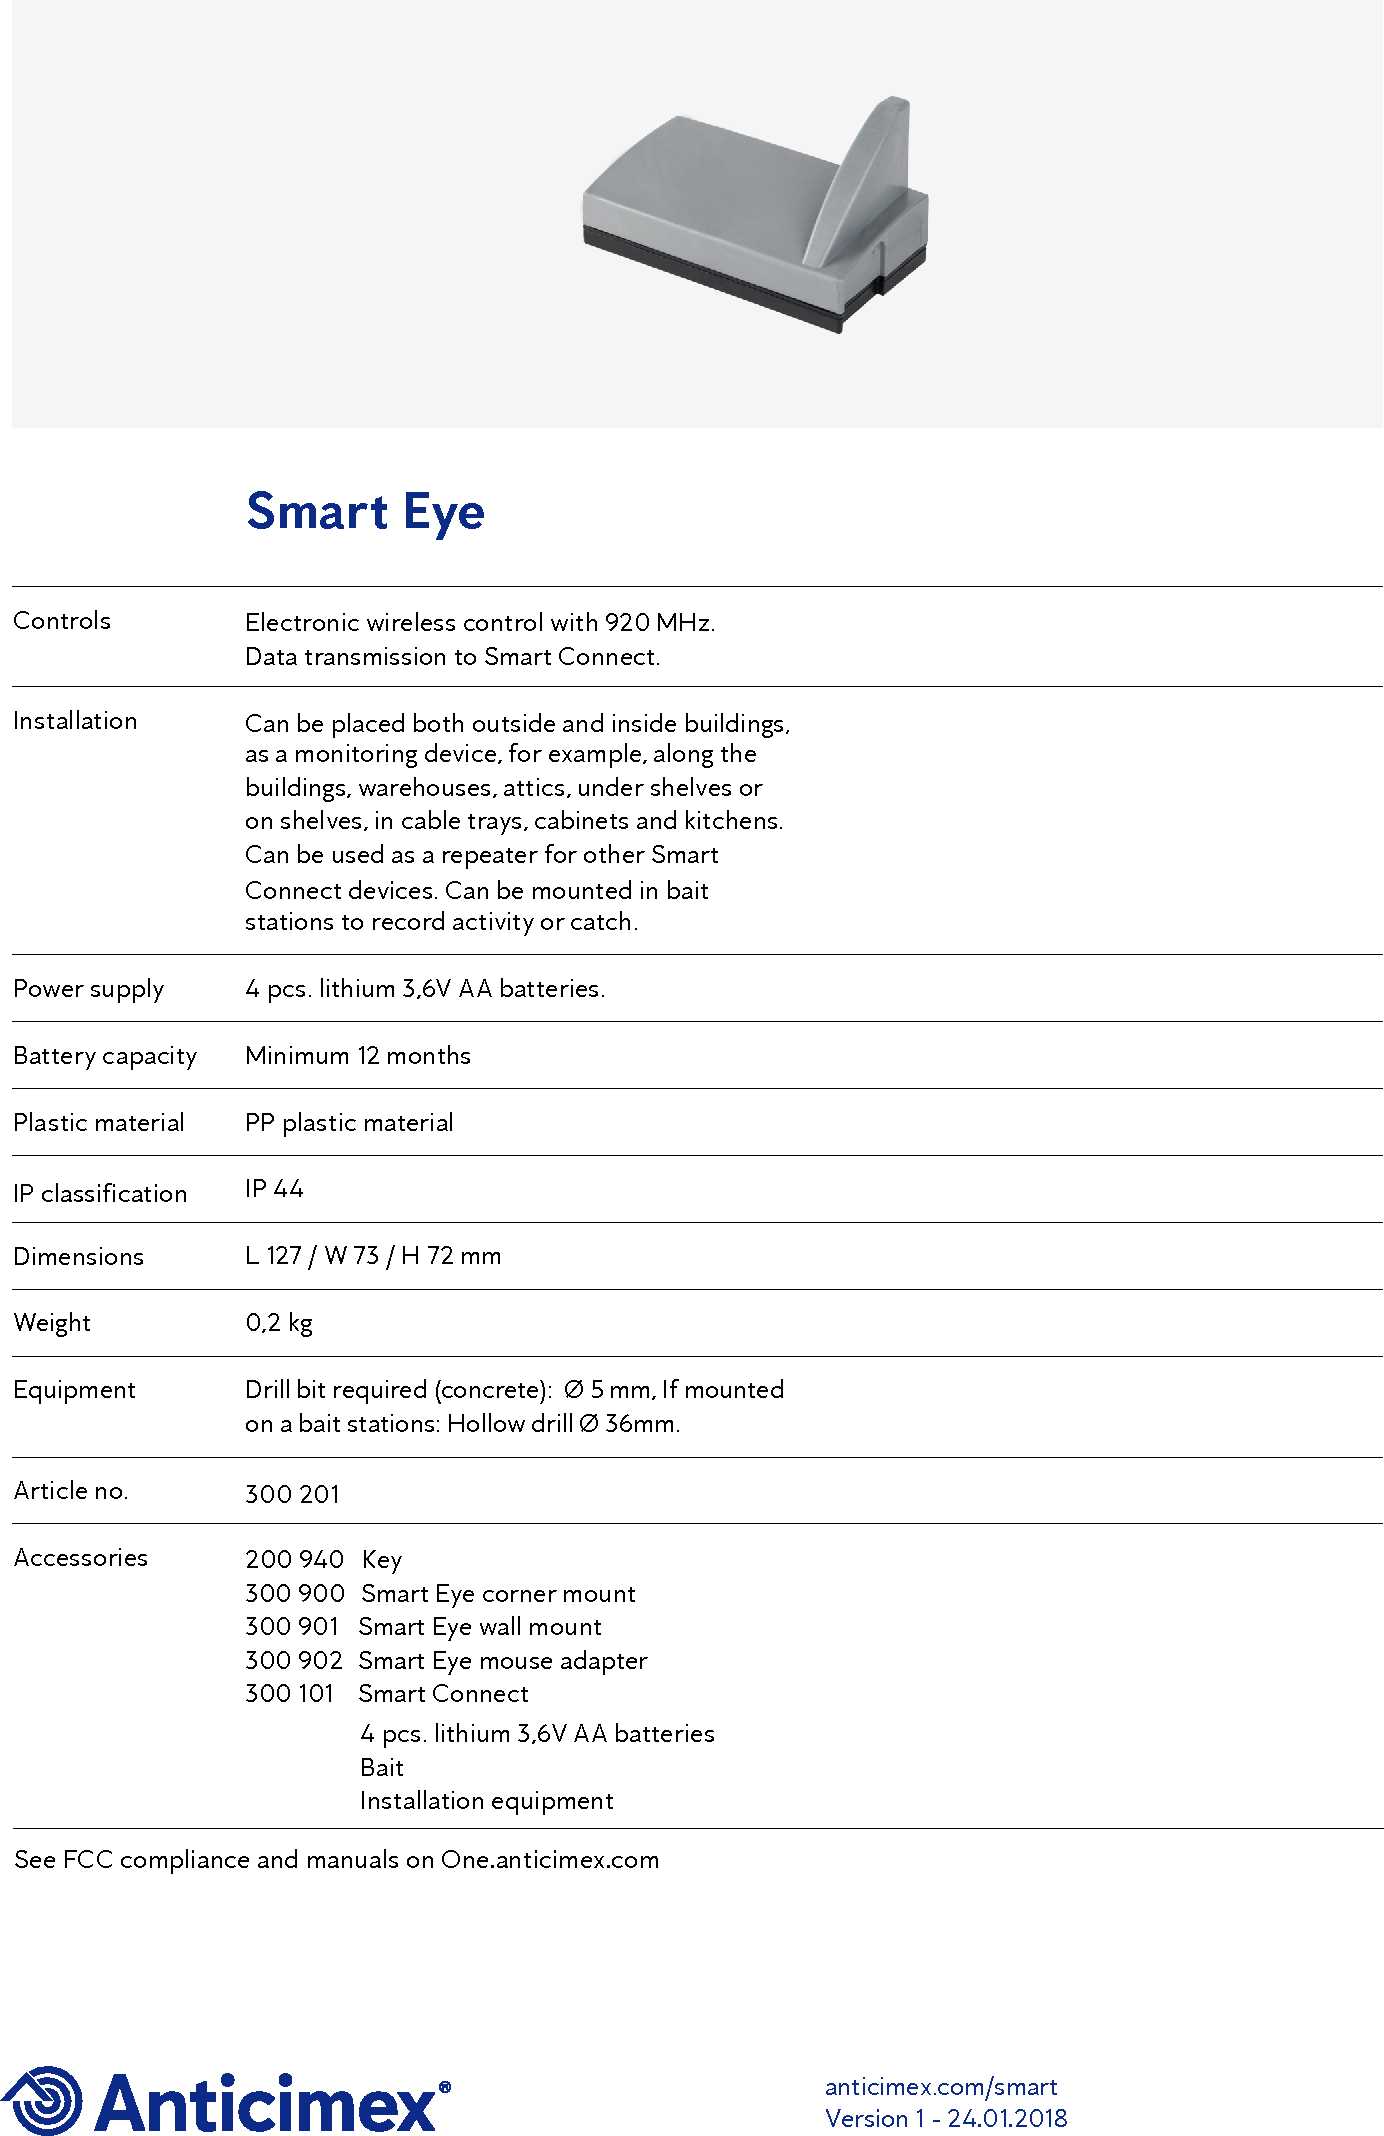Click 'Hollow drill Ø 36mm' line

(463, 1423)
